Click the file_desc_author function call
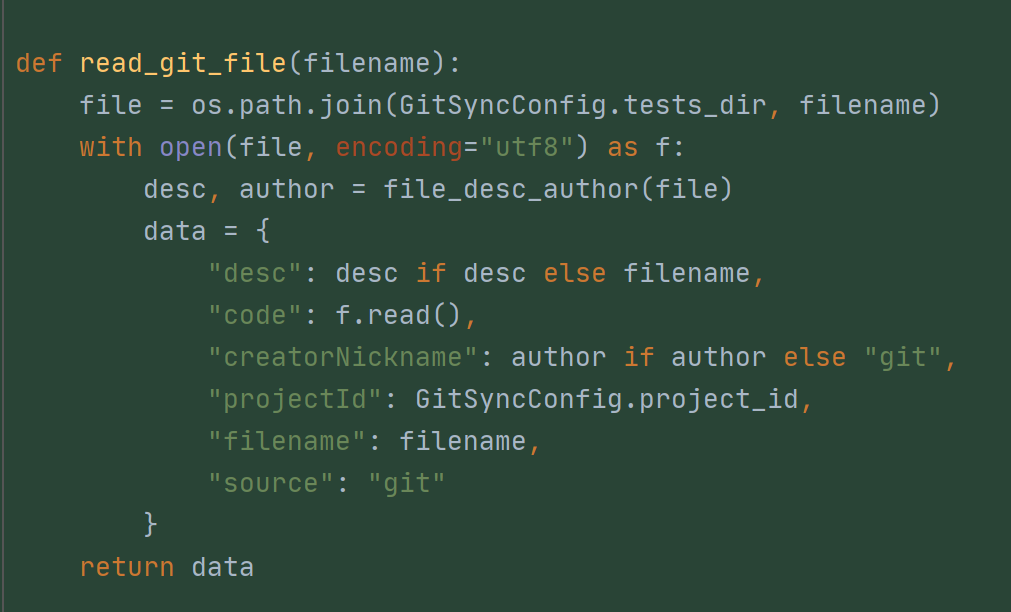The image size is (1011, 612). pyautogui.click(x=510, y=190)
